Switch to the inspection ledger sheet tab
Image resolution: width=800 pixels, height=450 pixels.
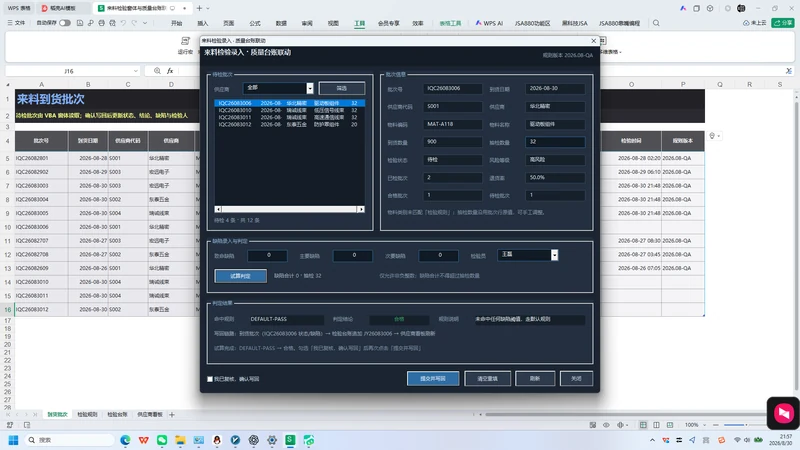point(117,415)
